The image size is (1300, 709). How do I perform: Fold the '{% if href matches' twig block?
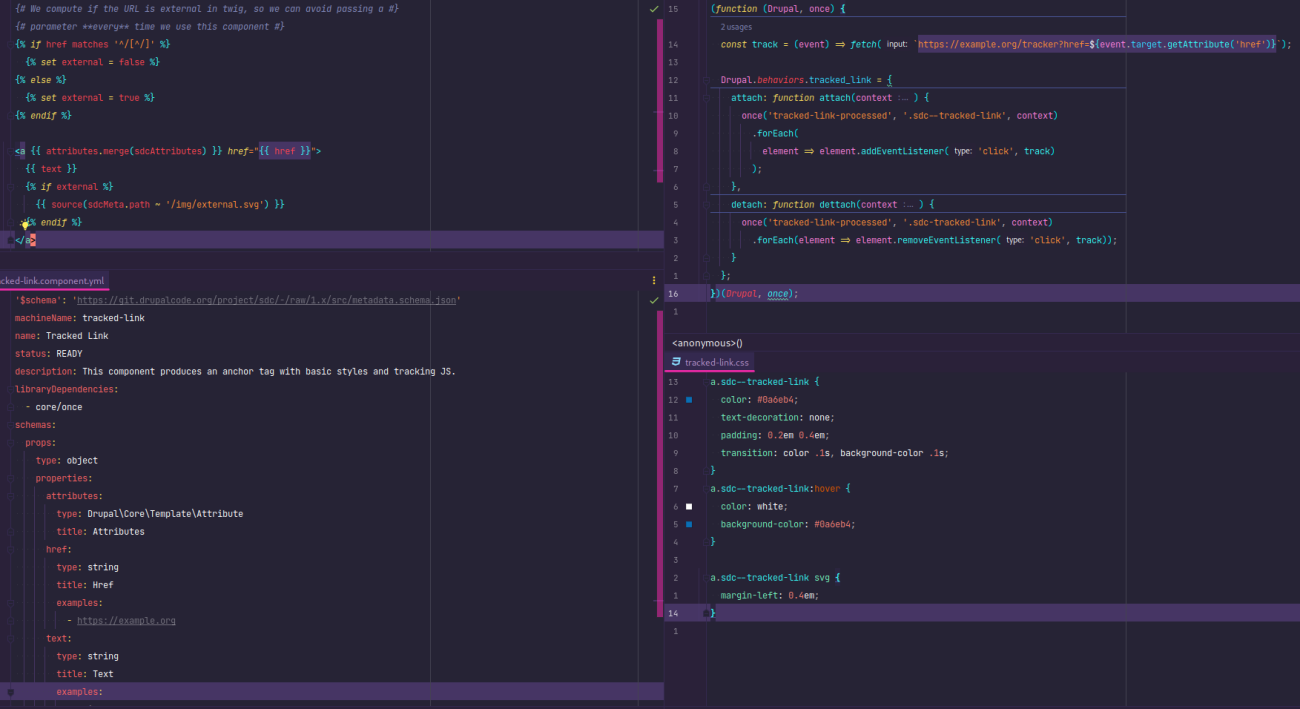(9, 44)
